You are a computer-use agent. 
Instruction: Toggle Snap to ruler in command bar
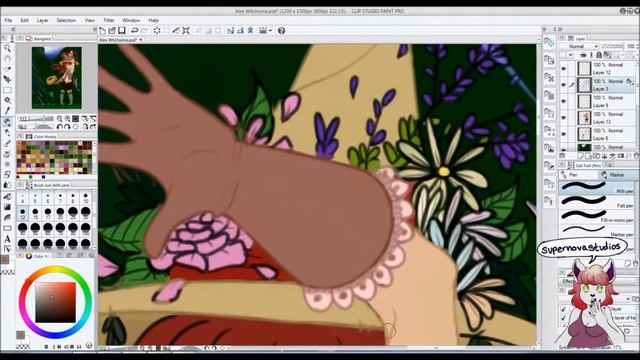[x=231, y=31]
